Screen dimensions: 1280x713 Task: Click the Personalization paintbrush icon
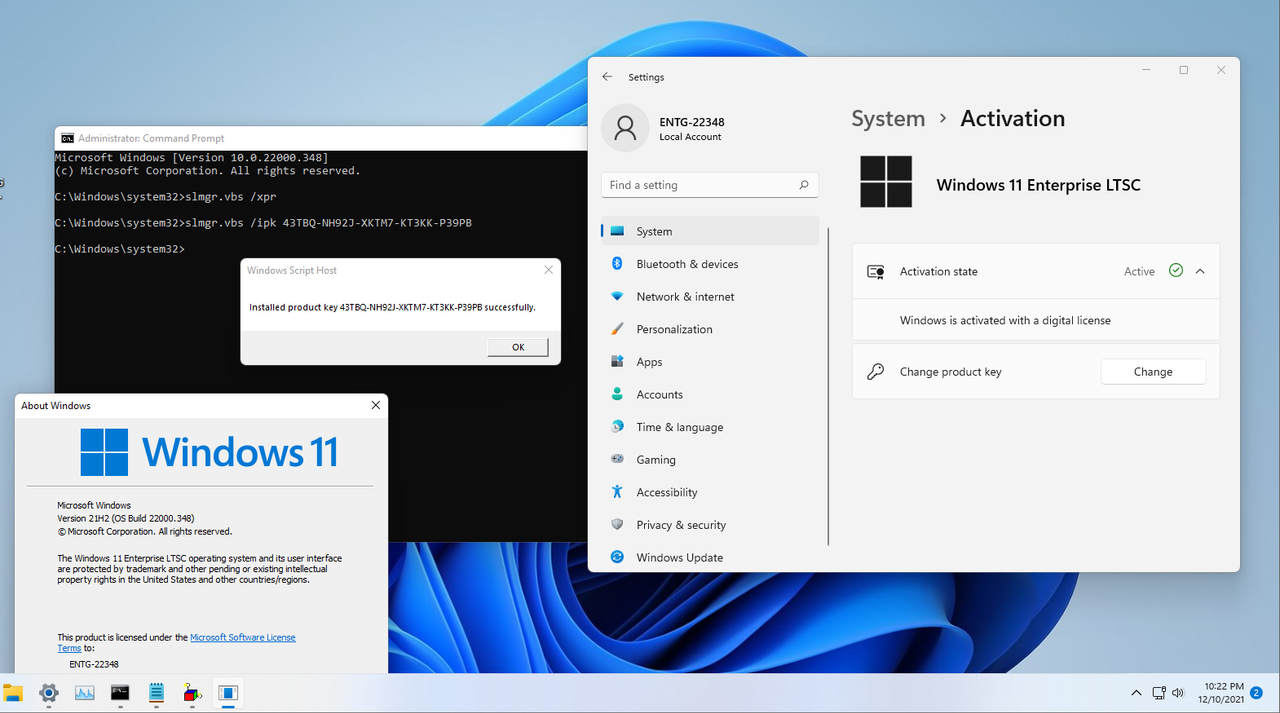[x=617, y=329]
